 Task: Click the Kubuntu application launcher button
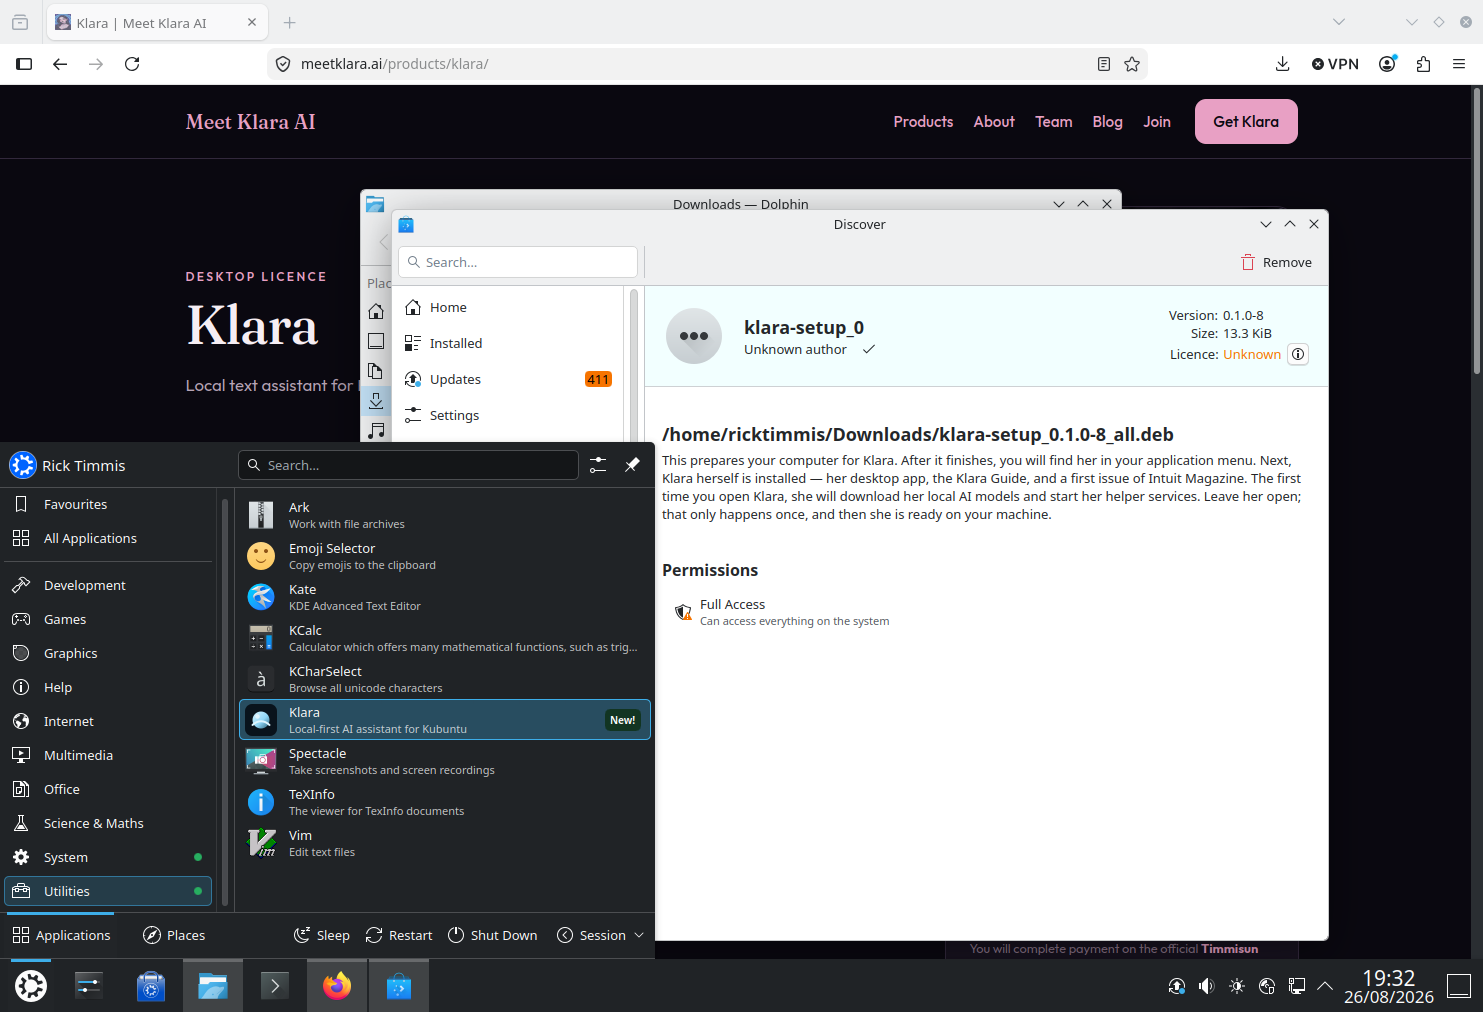(x=31, y=986)
